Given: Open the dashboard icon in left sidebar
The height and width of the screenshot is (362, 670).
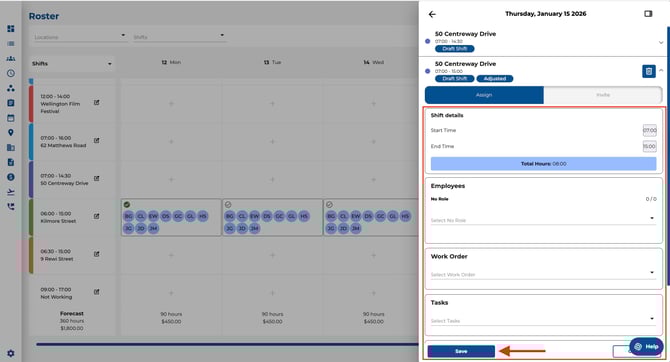Looking at the screenshot, I should [11, 29].
